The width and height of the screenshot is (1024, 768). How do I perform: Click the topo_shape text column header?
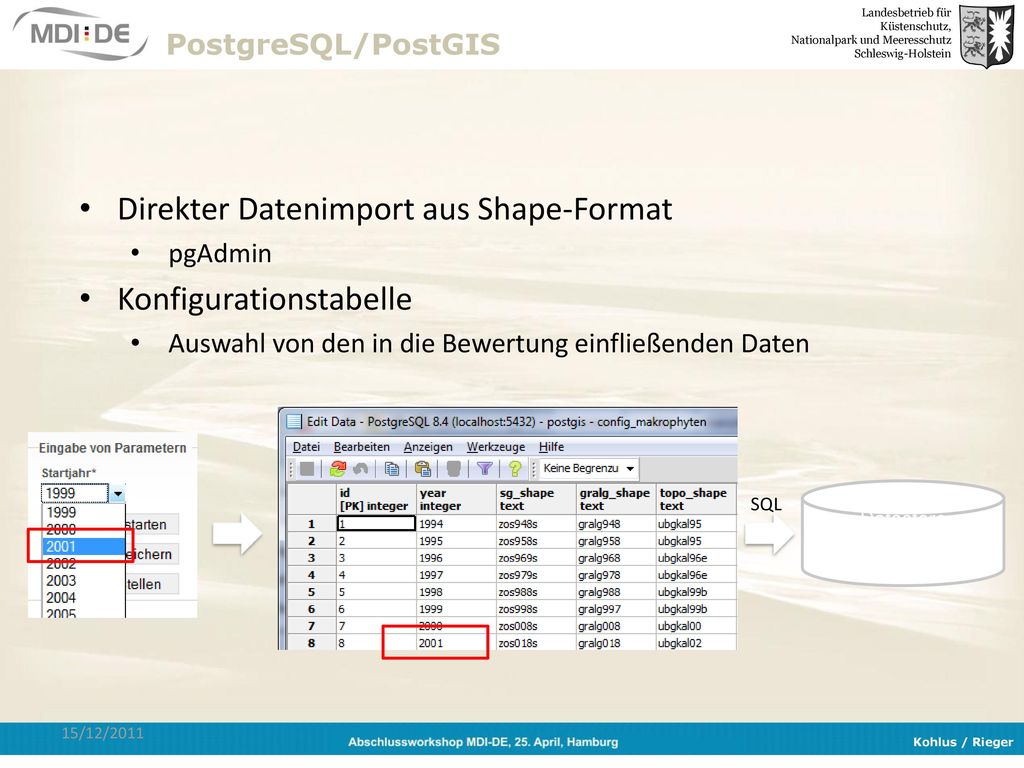(696, 500)
